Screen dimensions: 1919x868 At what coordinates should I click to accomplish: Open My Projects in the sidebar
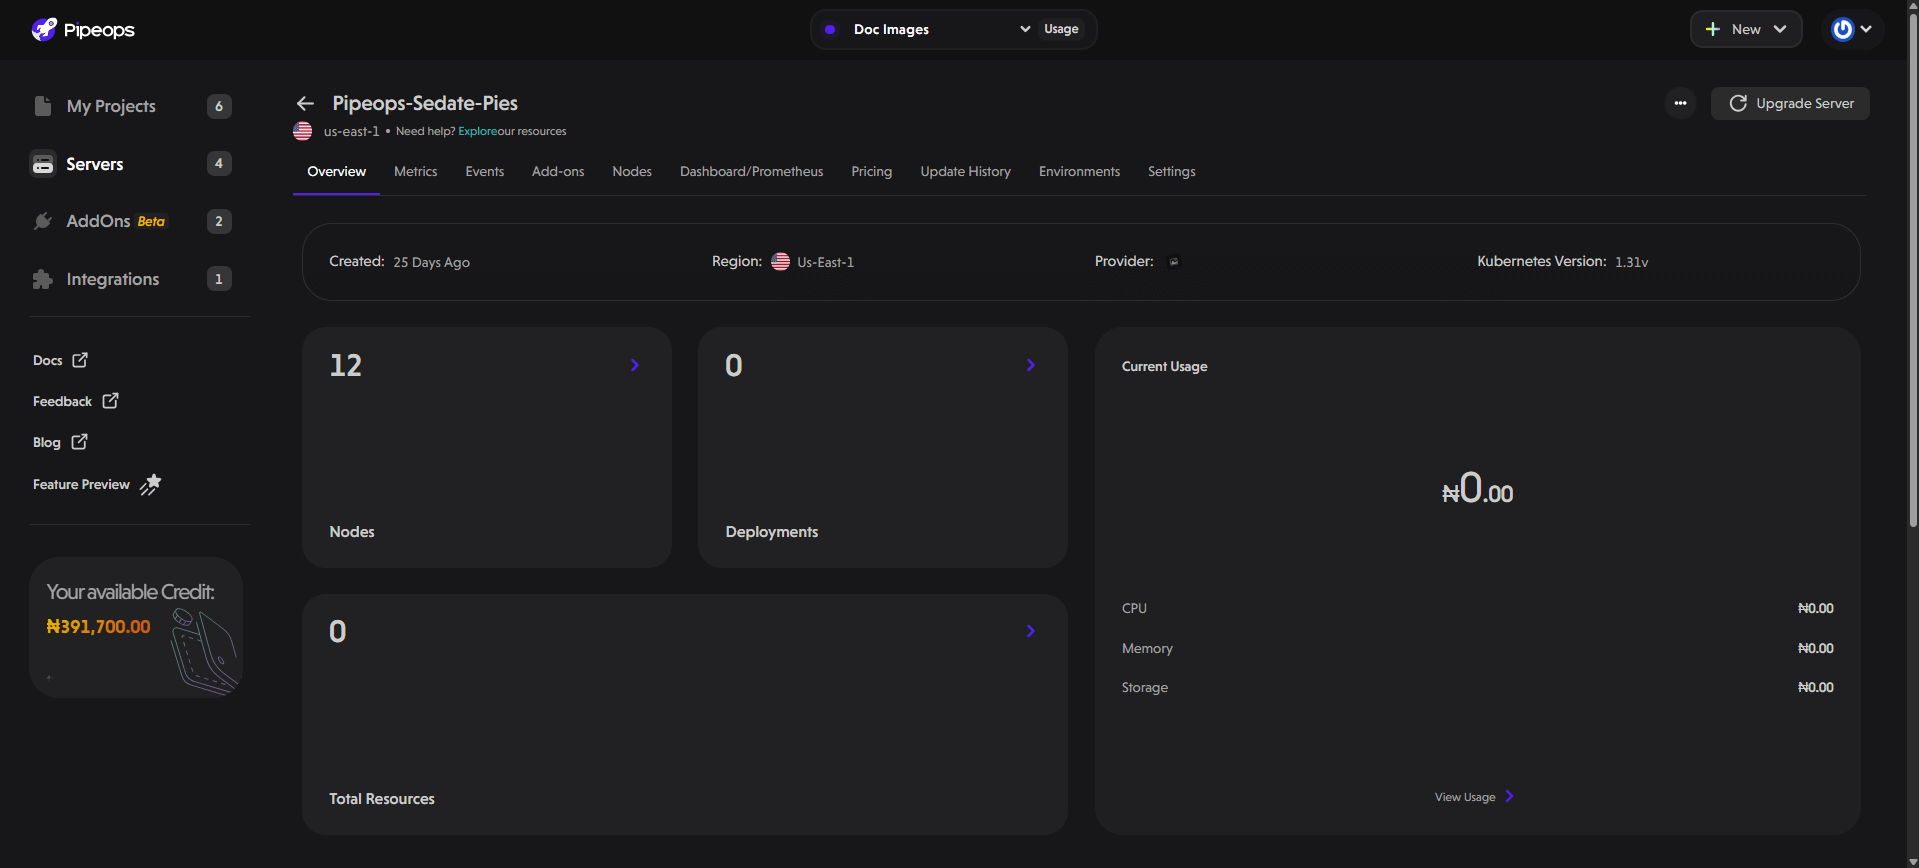pyautogui.click(x=111, y=106)
